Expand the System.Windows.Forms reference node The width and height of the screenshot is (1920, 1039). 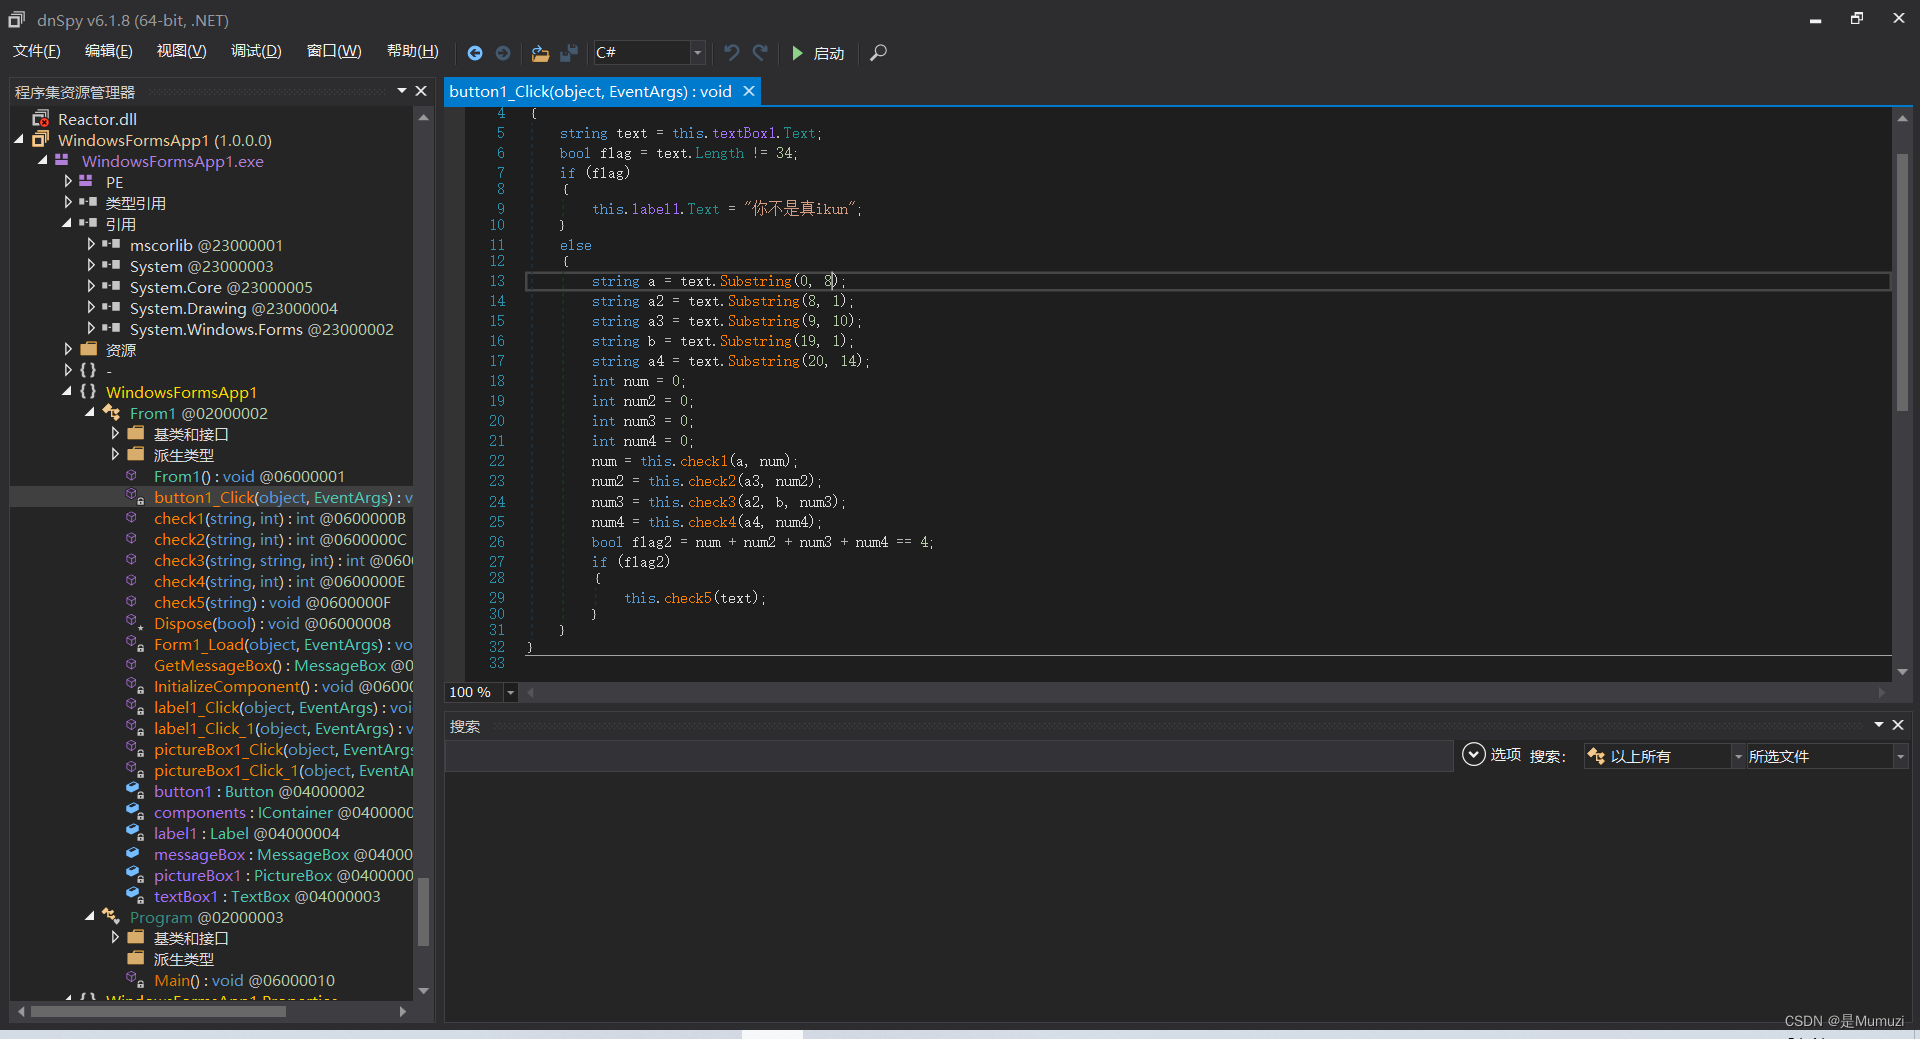tap(91, 329)
